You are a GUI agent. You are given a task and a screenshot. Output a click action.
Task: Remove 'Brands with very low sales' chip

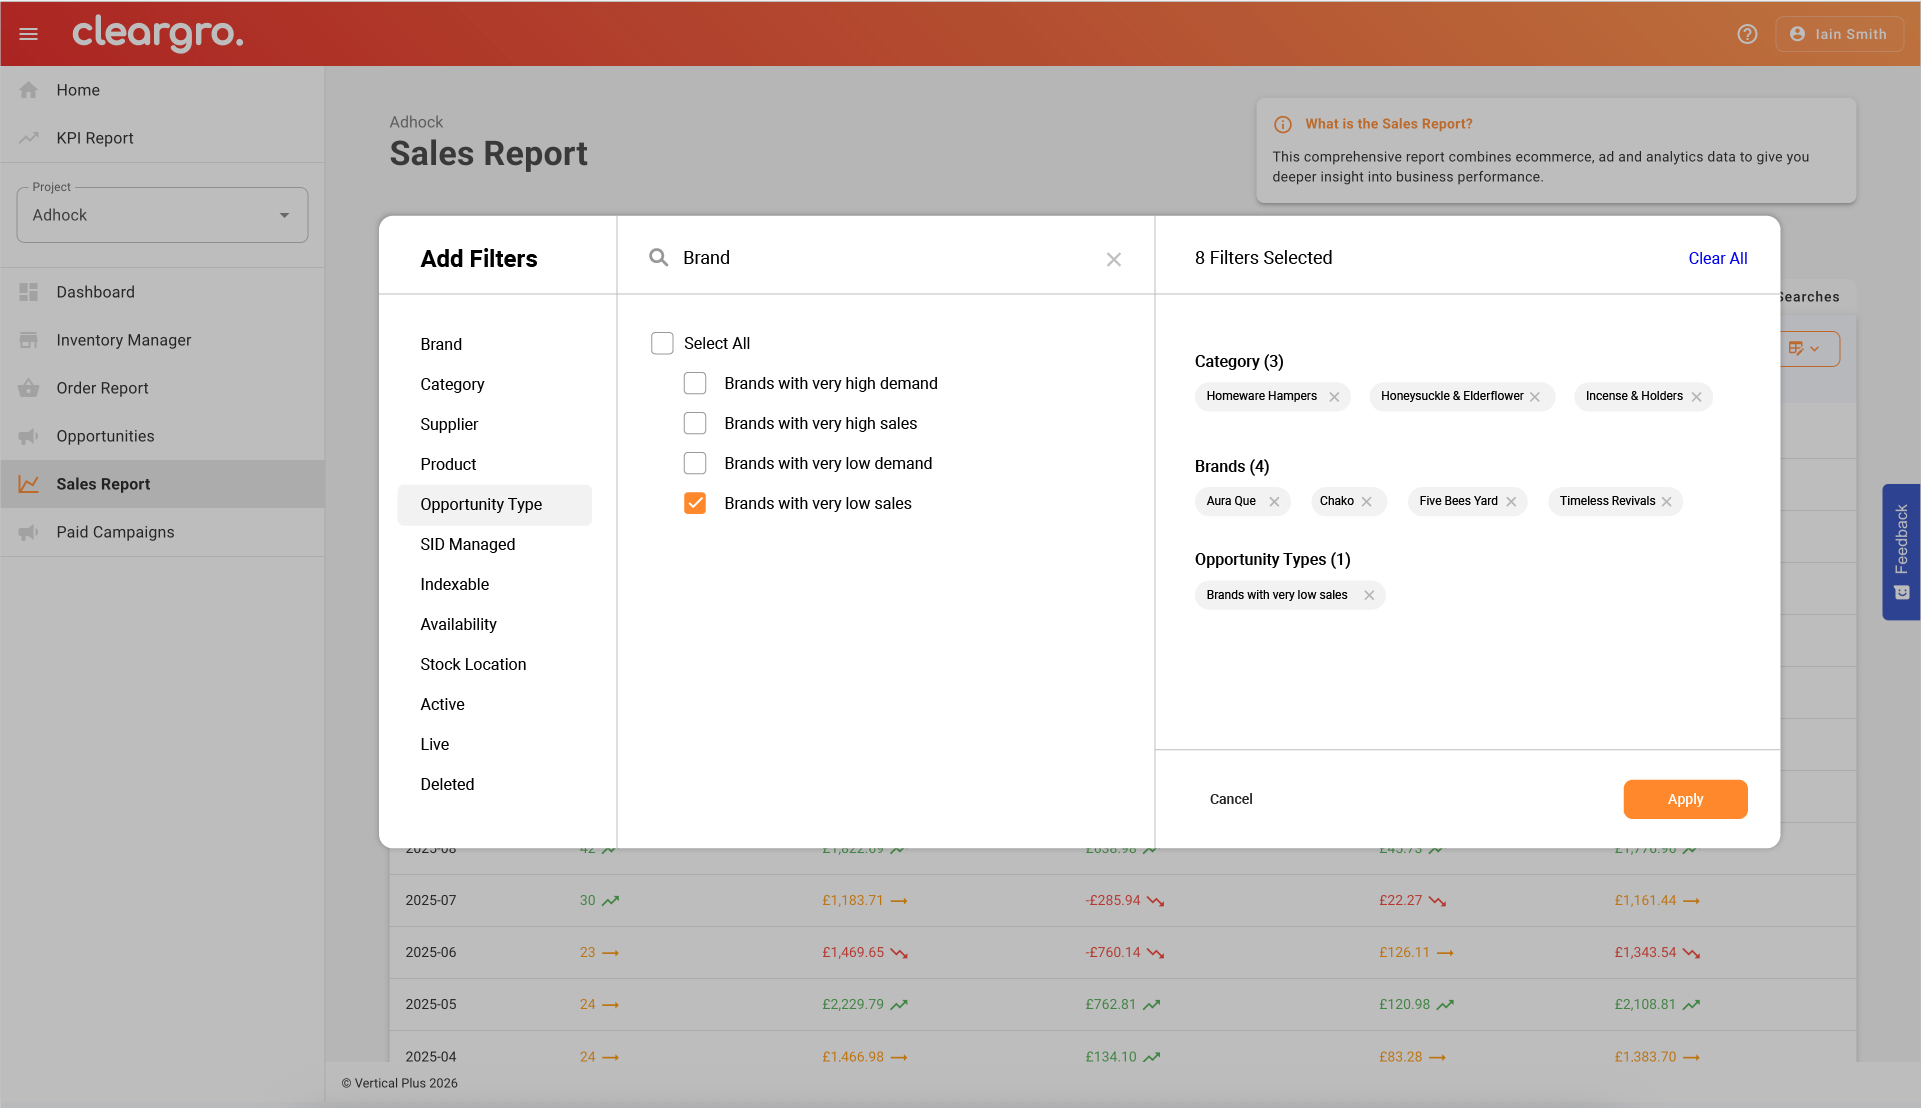(x=1369, y=595)
